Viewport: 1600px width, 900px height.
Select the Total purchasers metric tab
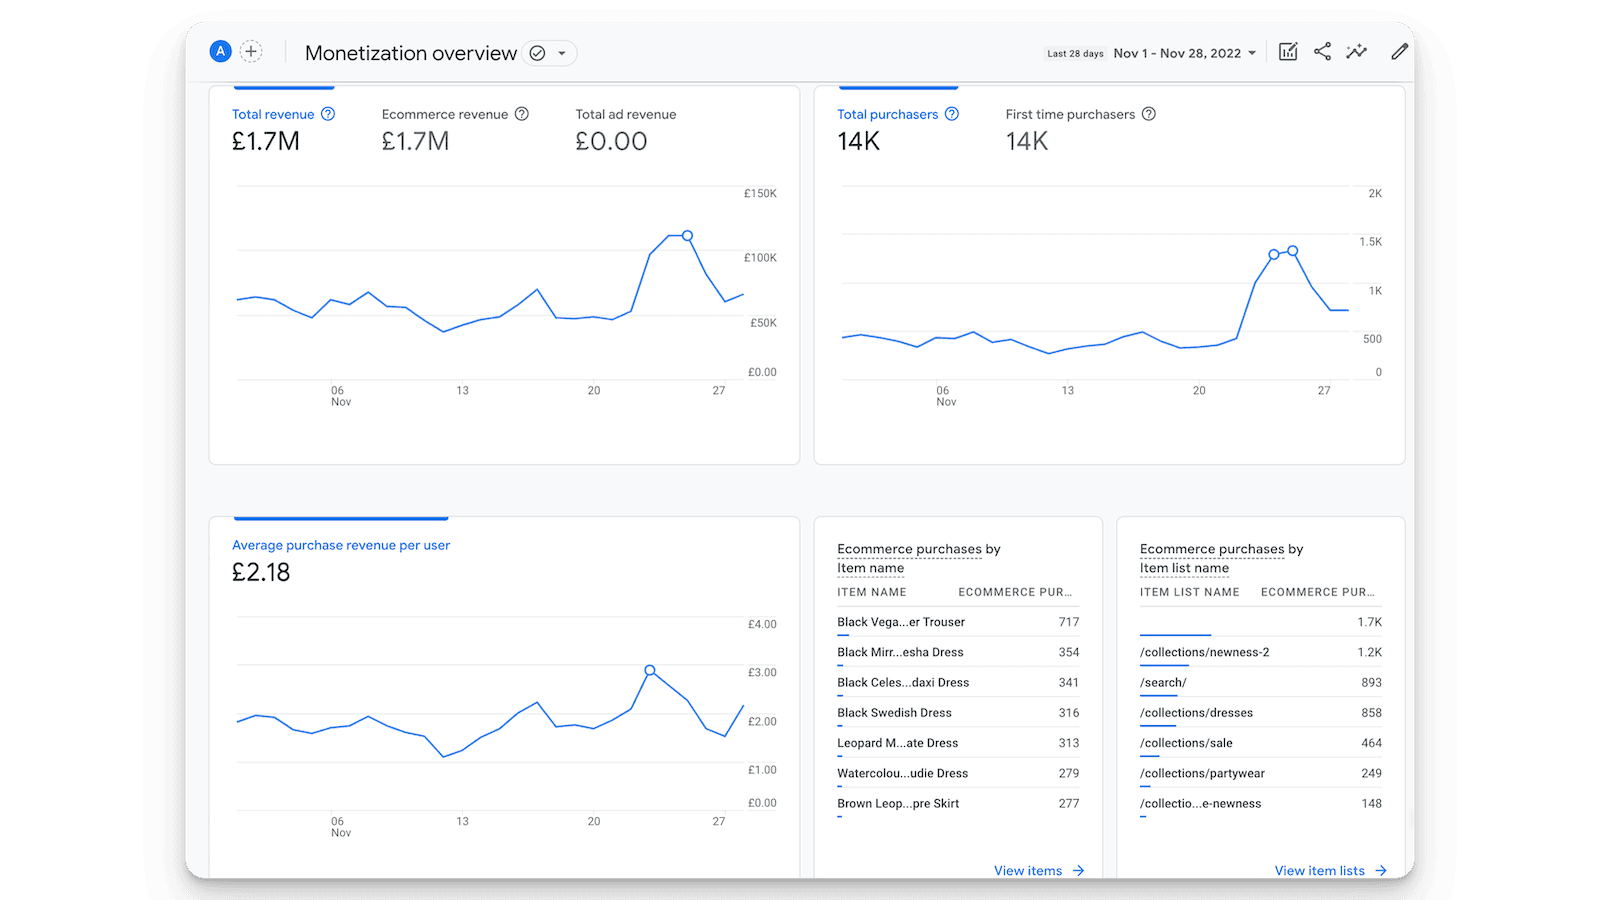click(x=898, y=129)
